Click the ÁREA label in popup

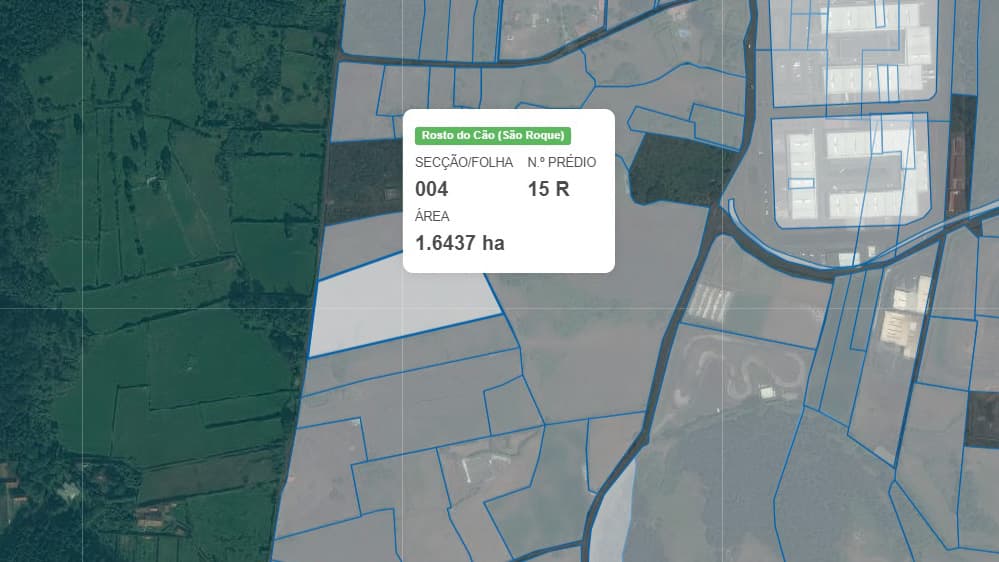pyautogui.click(x=432, y=216)
